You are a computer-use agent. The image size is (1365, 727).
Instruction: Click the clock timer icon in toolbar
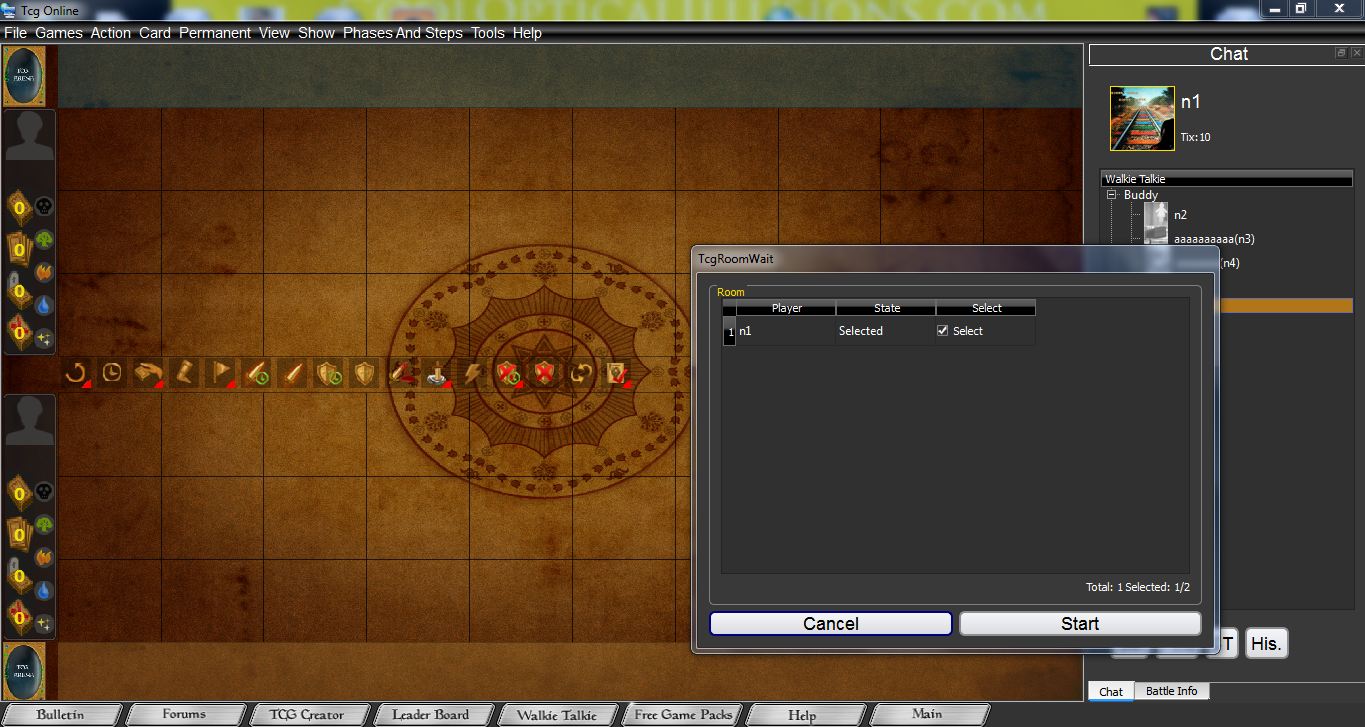(x=112, y=373)
